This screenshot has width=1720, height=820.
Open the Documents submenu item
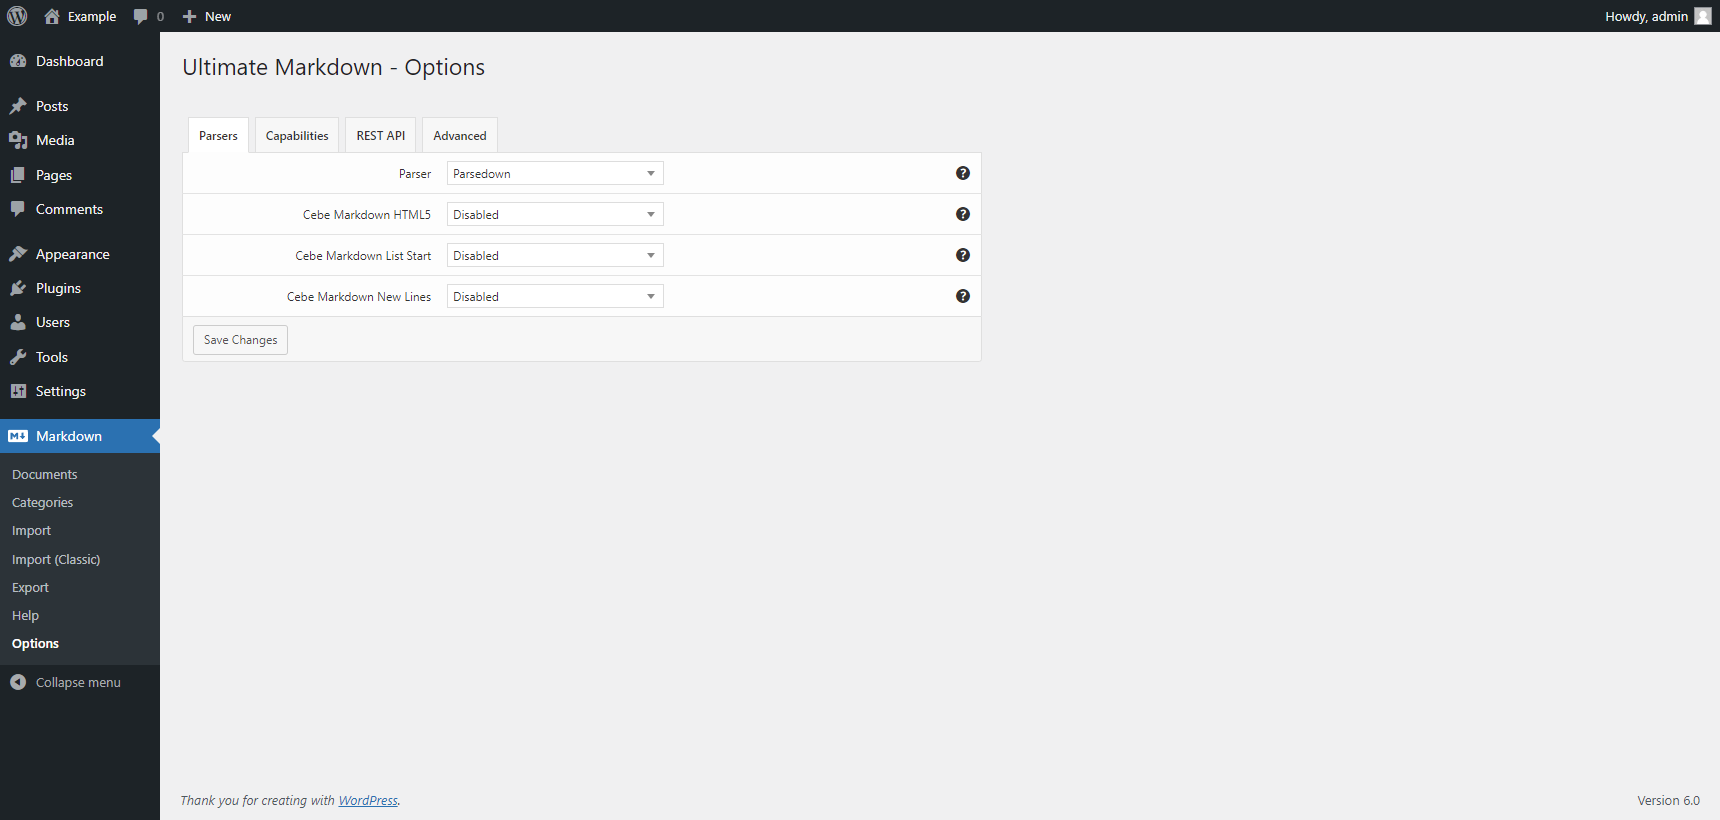point(45,474)
